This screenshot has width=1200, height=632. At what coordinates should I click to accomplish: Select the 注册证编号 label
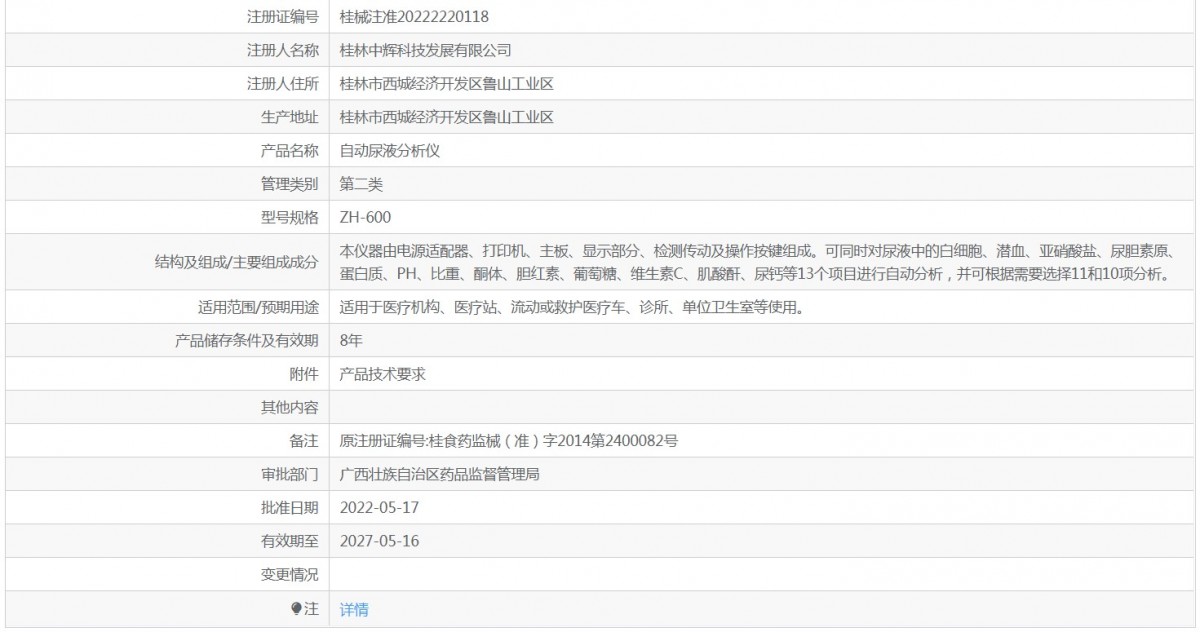283,17
